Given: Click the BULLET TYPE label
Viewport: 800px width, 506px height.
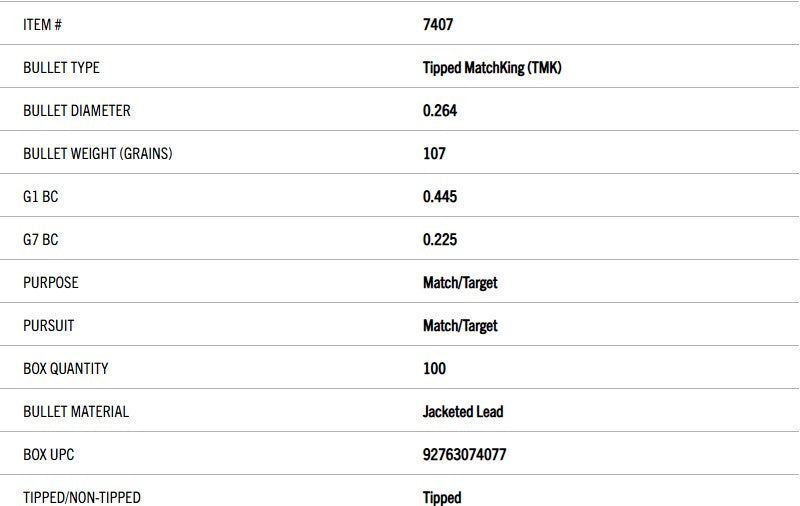Looking at the screenshot, I should coord(61,68).
